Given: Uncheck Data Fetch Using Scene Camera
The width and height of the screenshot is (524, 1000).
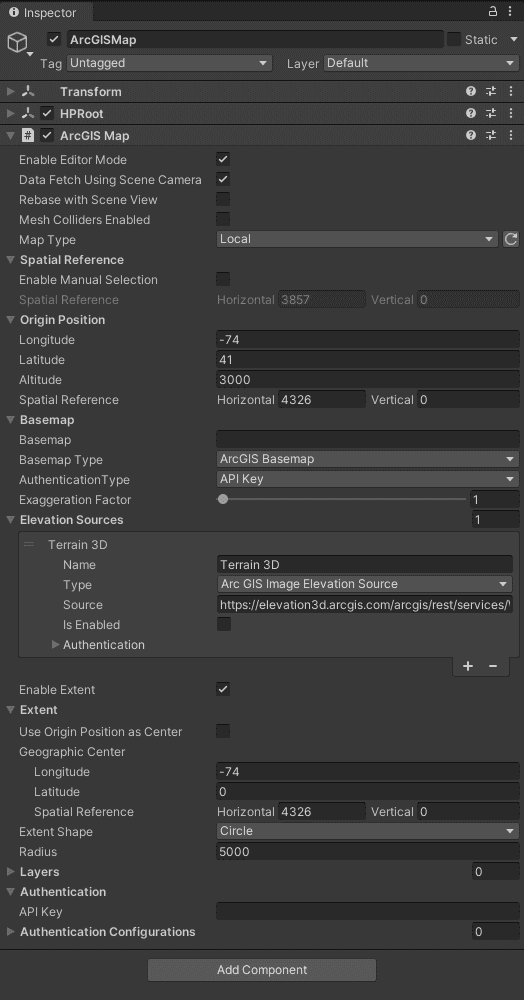Looking at the screenshot, I should [x=223, y=179].
